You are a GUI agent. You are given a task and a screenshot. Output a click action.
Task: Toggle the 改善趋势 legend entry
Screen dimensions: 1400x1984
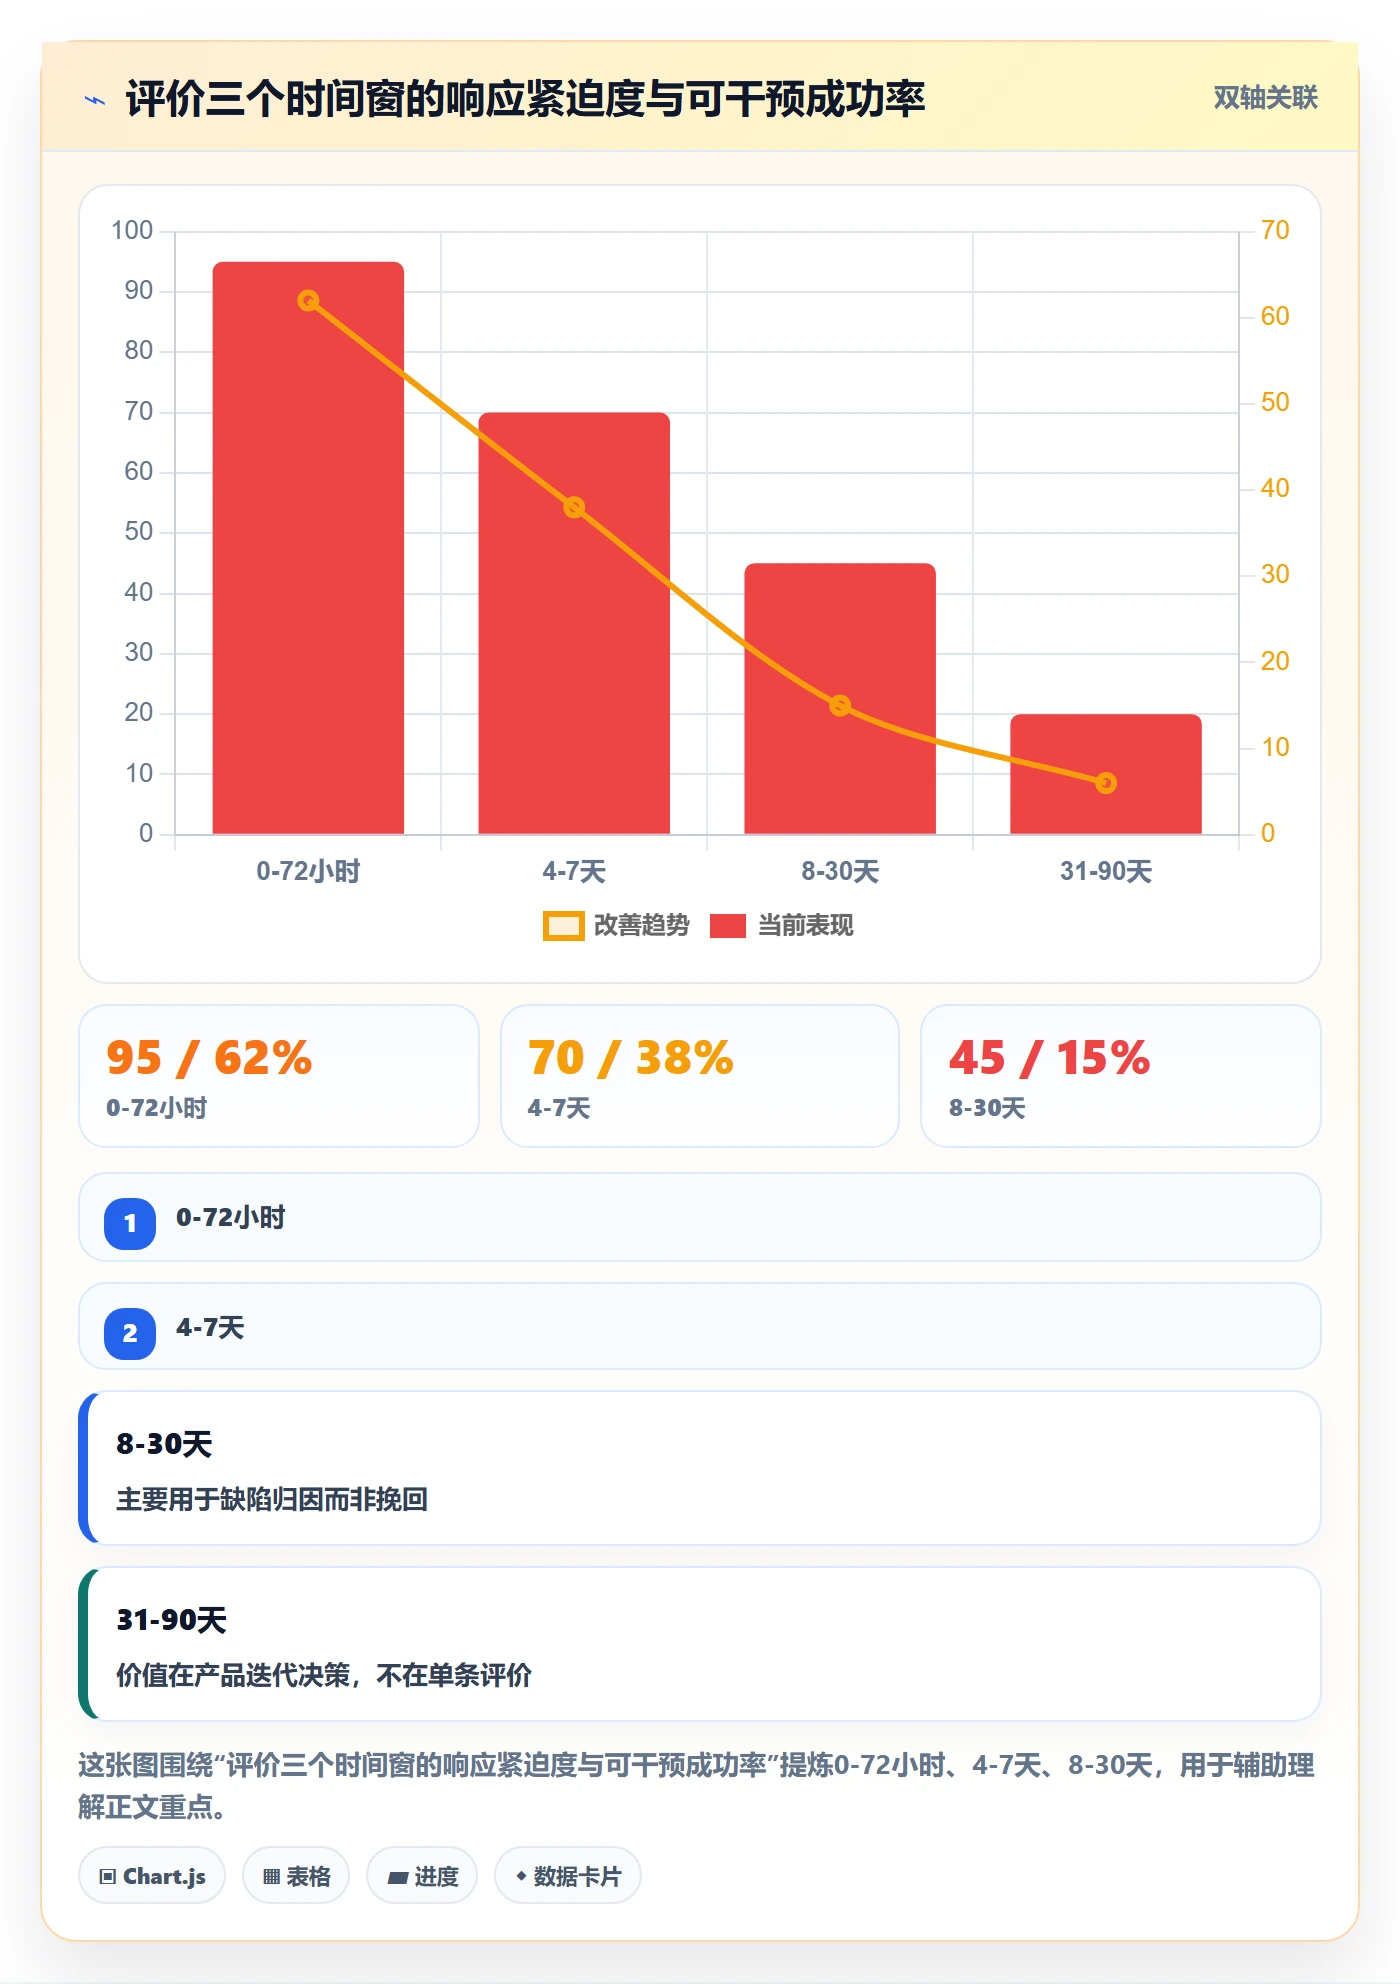pos(616,925)
